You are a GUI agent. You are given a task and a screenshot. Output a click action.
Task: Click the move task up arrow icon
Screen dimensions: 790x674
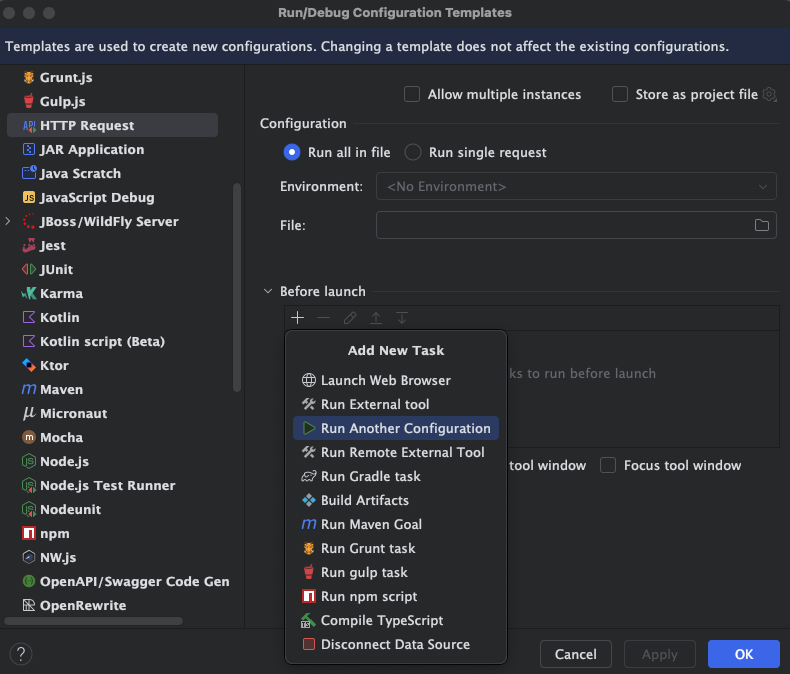376,318
